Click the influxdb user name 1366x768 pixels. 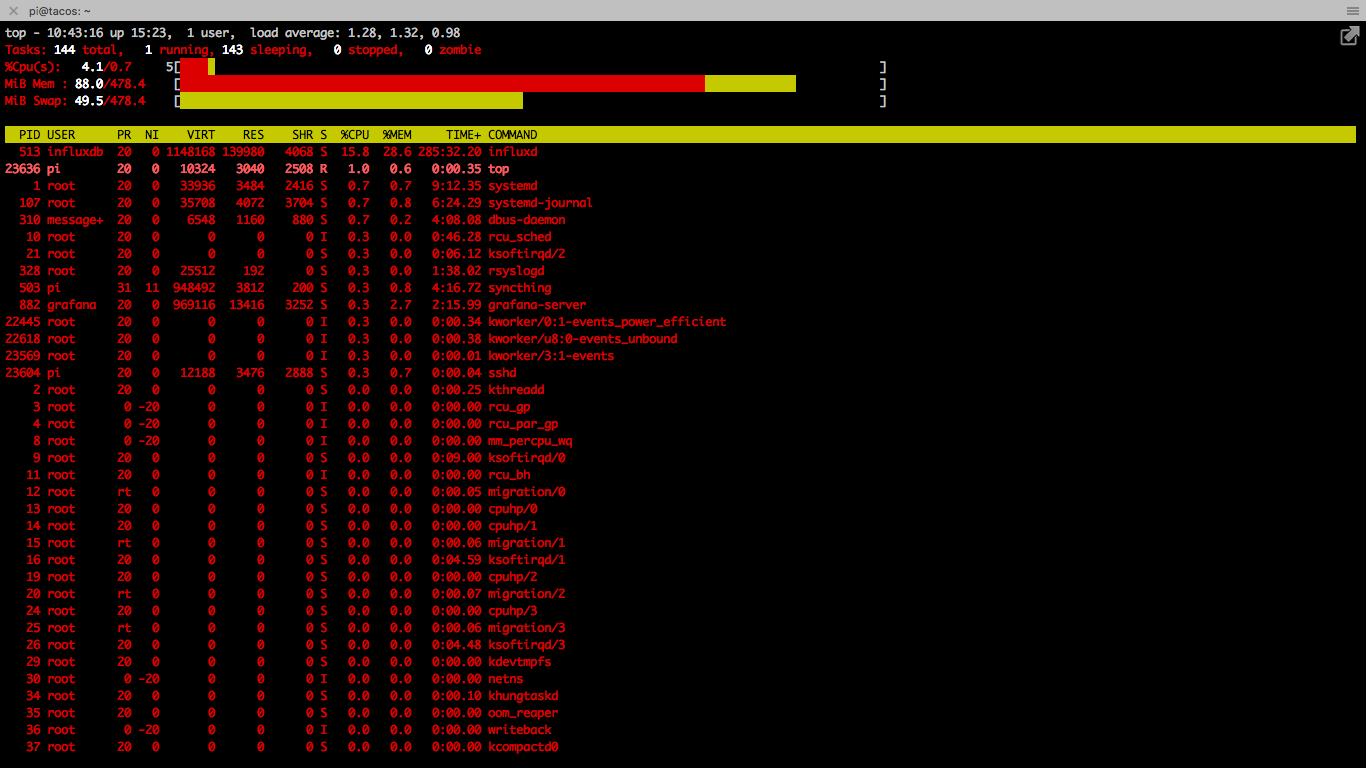75,152
